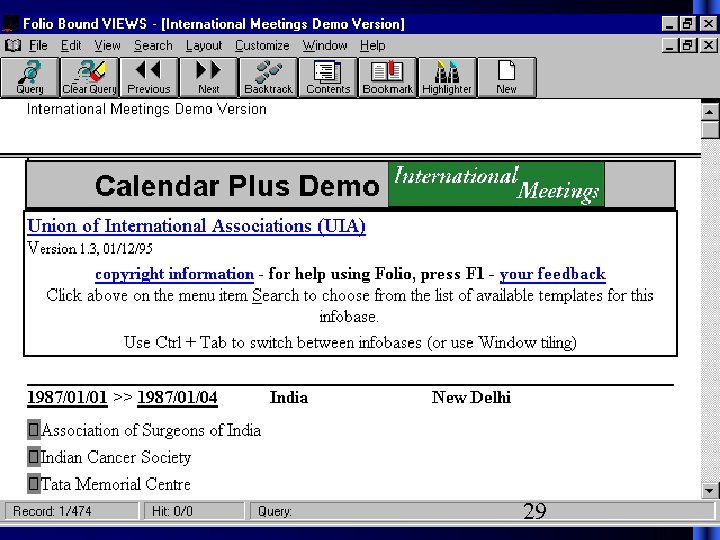Image resolution: width=720 pixels, height=540 pixels.
Task: Click the Folio icon in the title bar
Action: point(10,24)
